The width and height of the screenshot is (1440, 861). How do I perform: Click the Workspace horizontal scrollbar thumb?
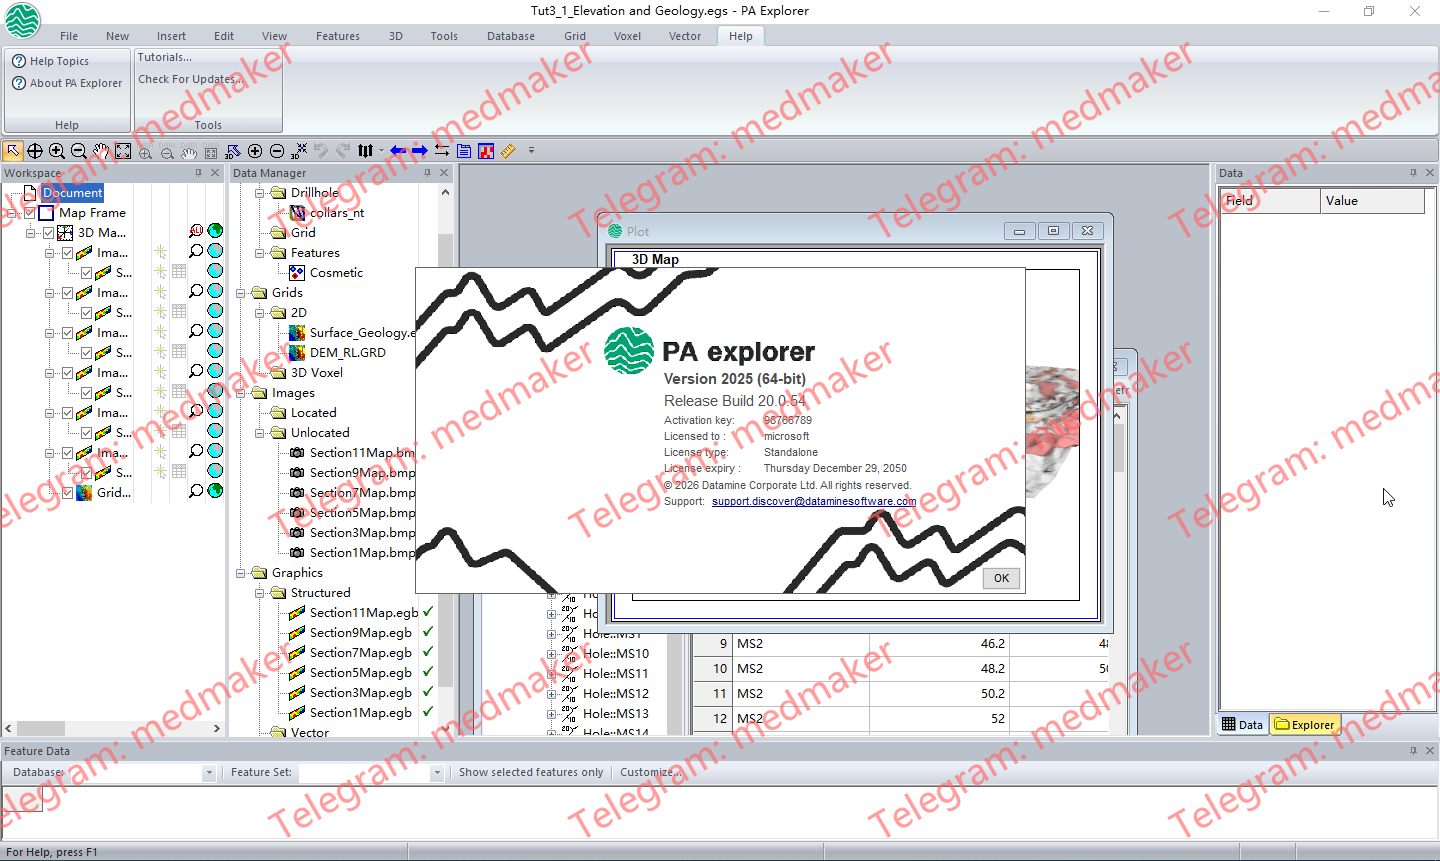(x=41, y=728)
